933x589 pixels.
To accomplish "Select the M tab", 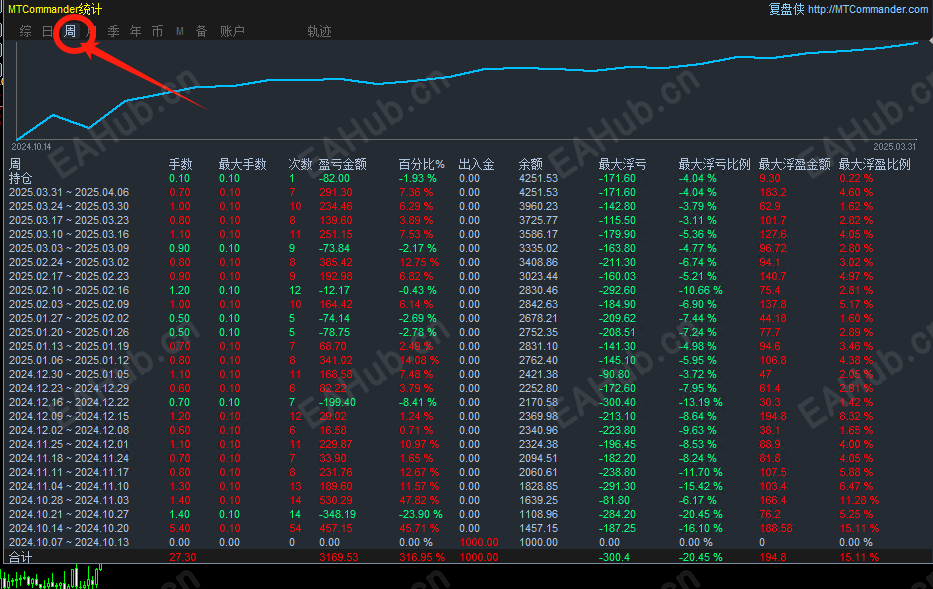I will (180, 31).
